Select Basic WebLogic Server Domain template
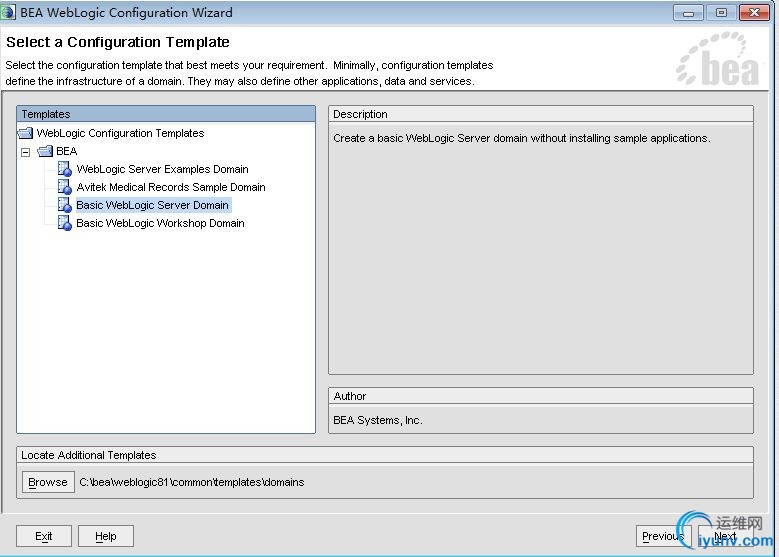The image size is (779, 557). [153, 205]
